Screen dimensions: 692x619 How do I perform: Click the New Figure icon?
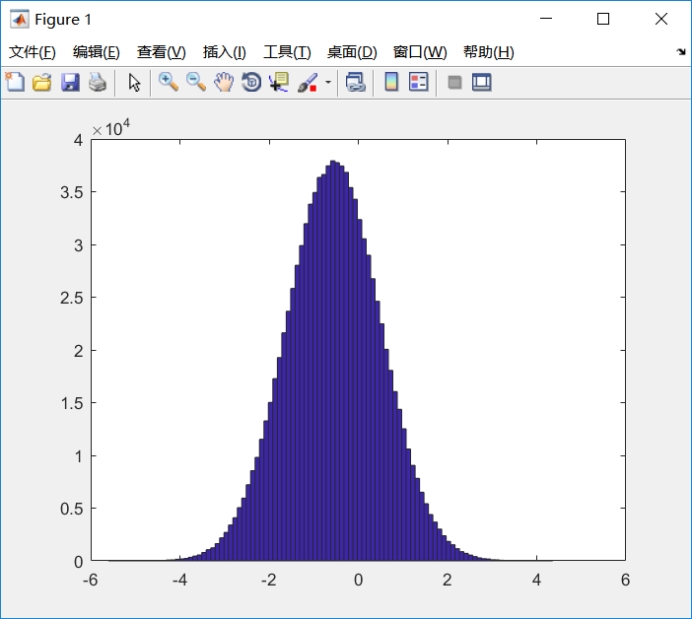point(15,82)
